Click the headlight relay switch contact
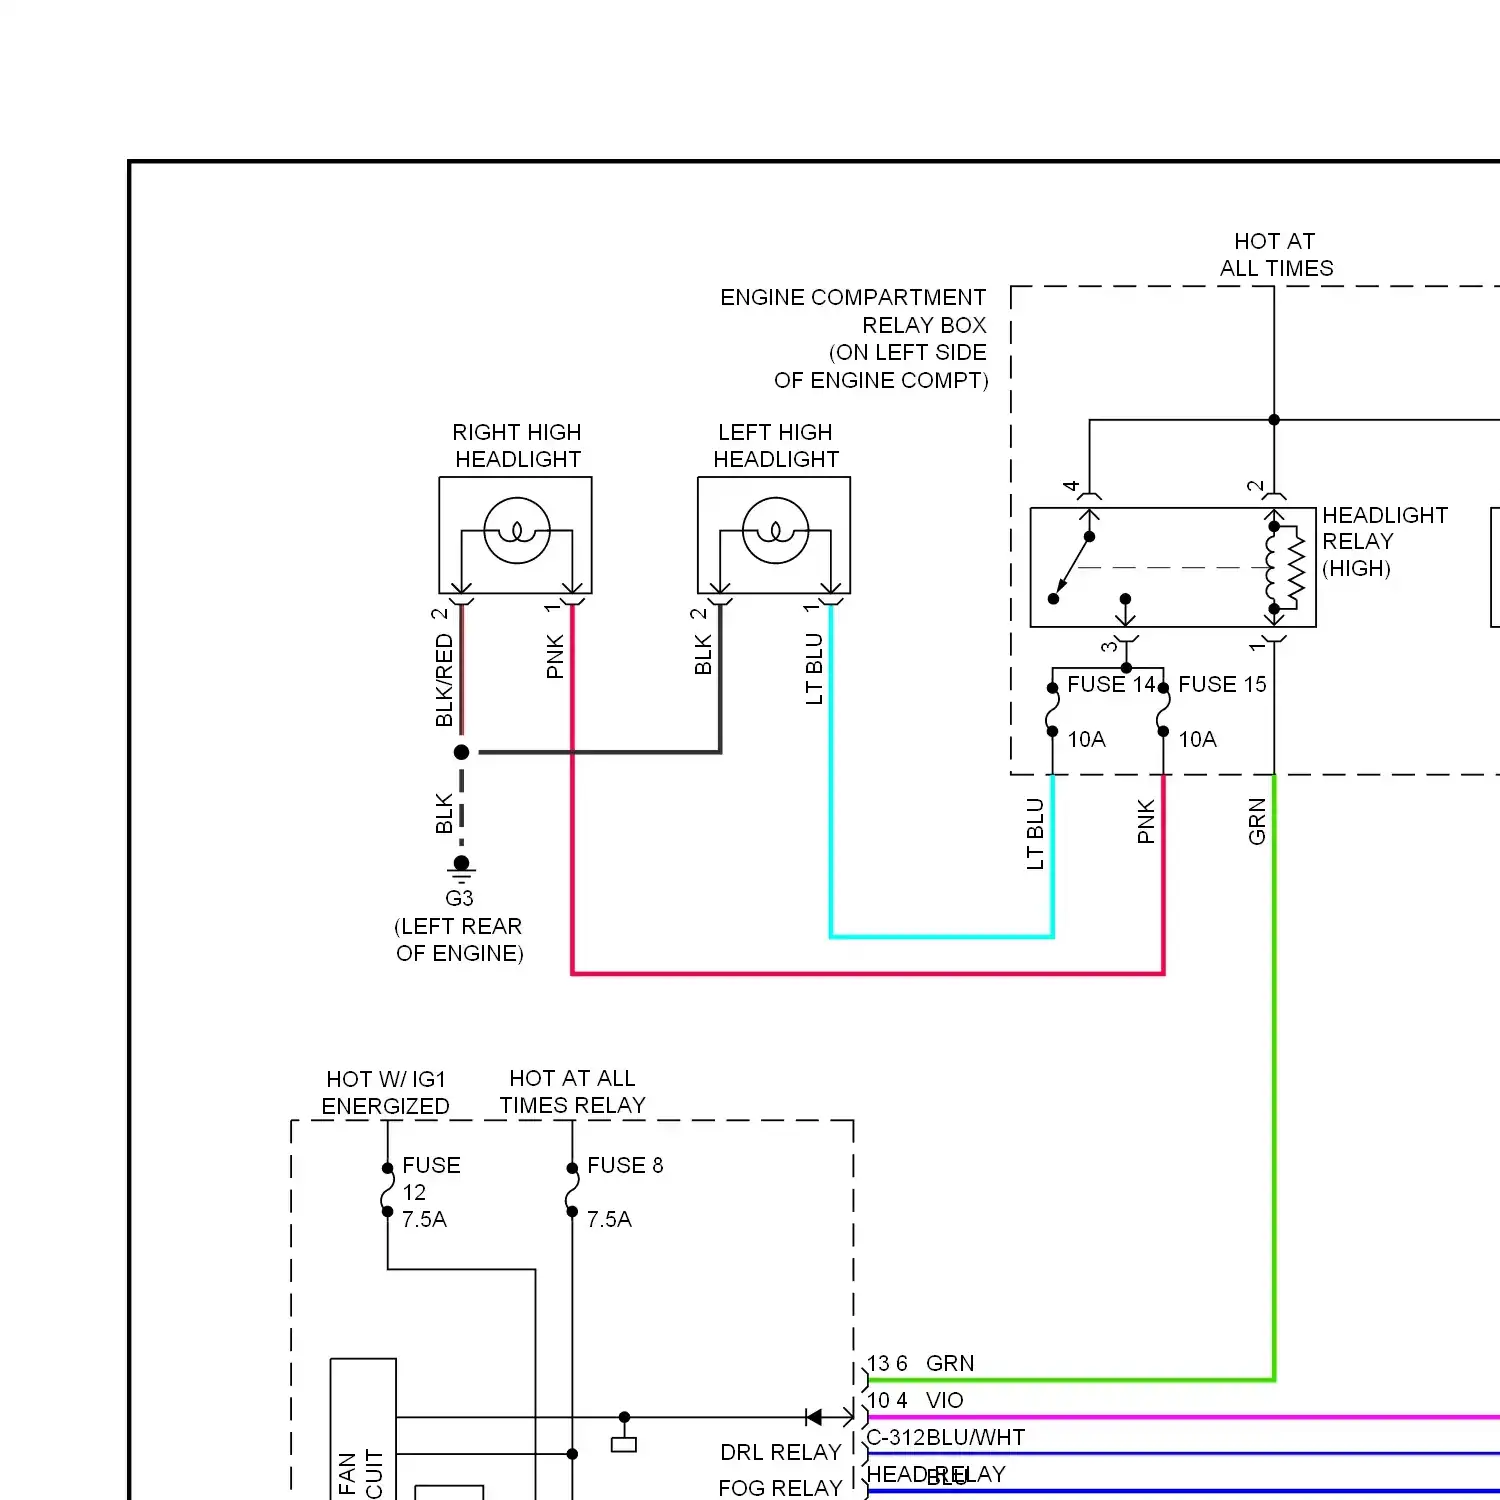 click(x=1071, y=567)
